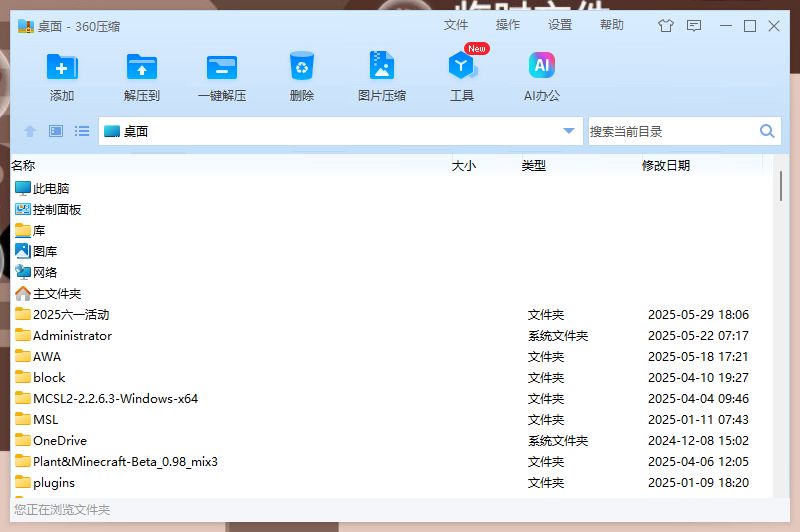Screen dimensions: 800x532
Task: Switch to thumbnail view mode icon
Action: click(56, 131)
